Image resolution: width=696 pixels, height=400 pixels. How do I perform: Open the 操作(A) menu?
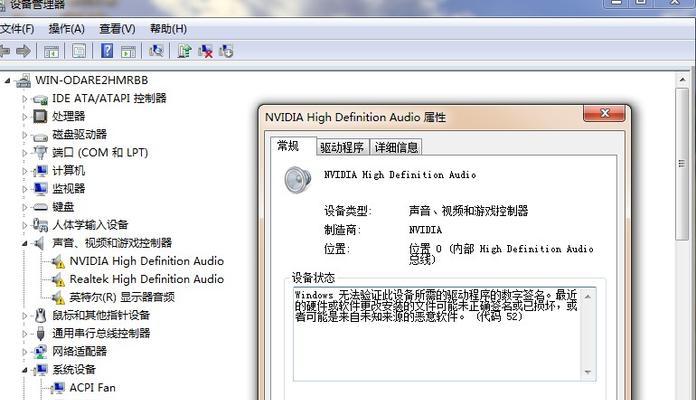tap(67, 29)
